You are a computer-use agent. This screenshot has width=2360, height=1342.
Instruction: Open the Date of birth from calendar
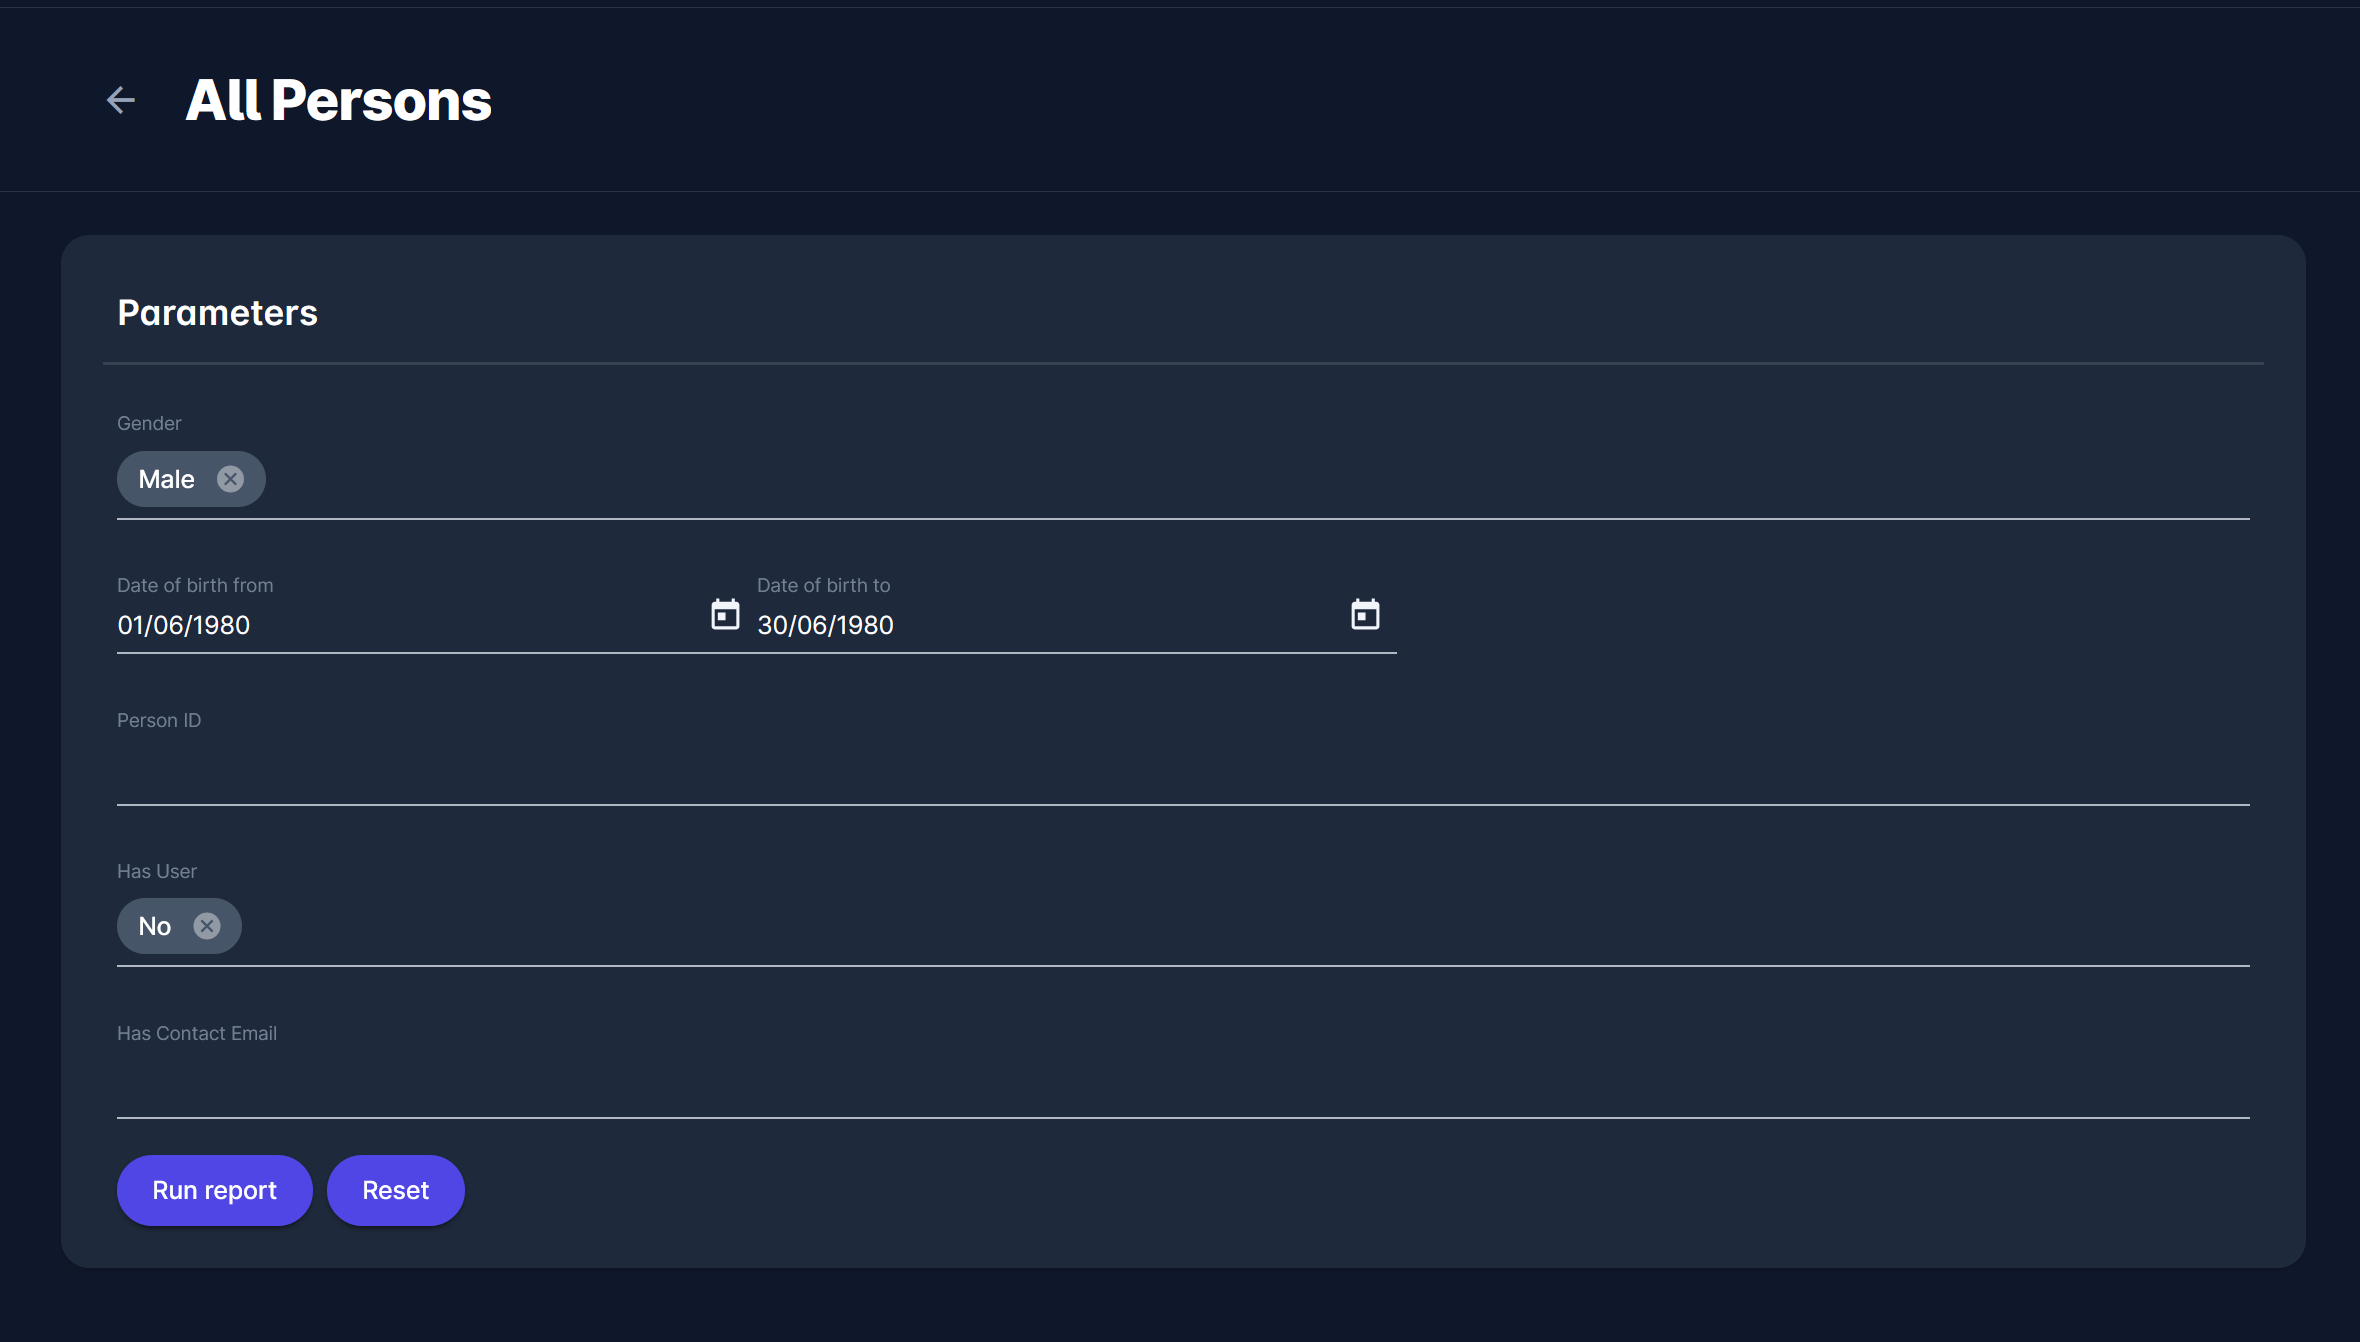[x=725, y=614]
